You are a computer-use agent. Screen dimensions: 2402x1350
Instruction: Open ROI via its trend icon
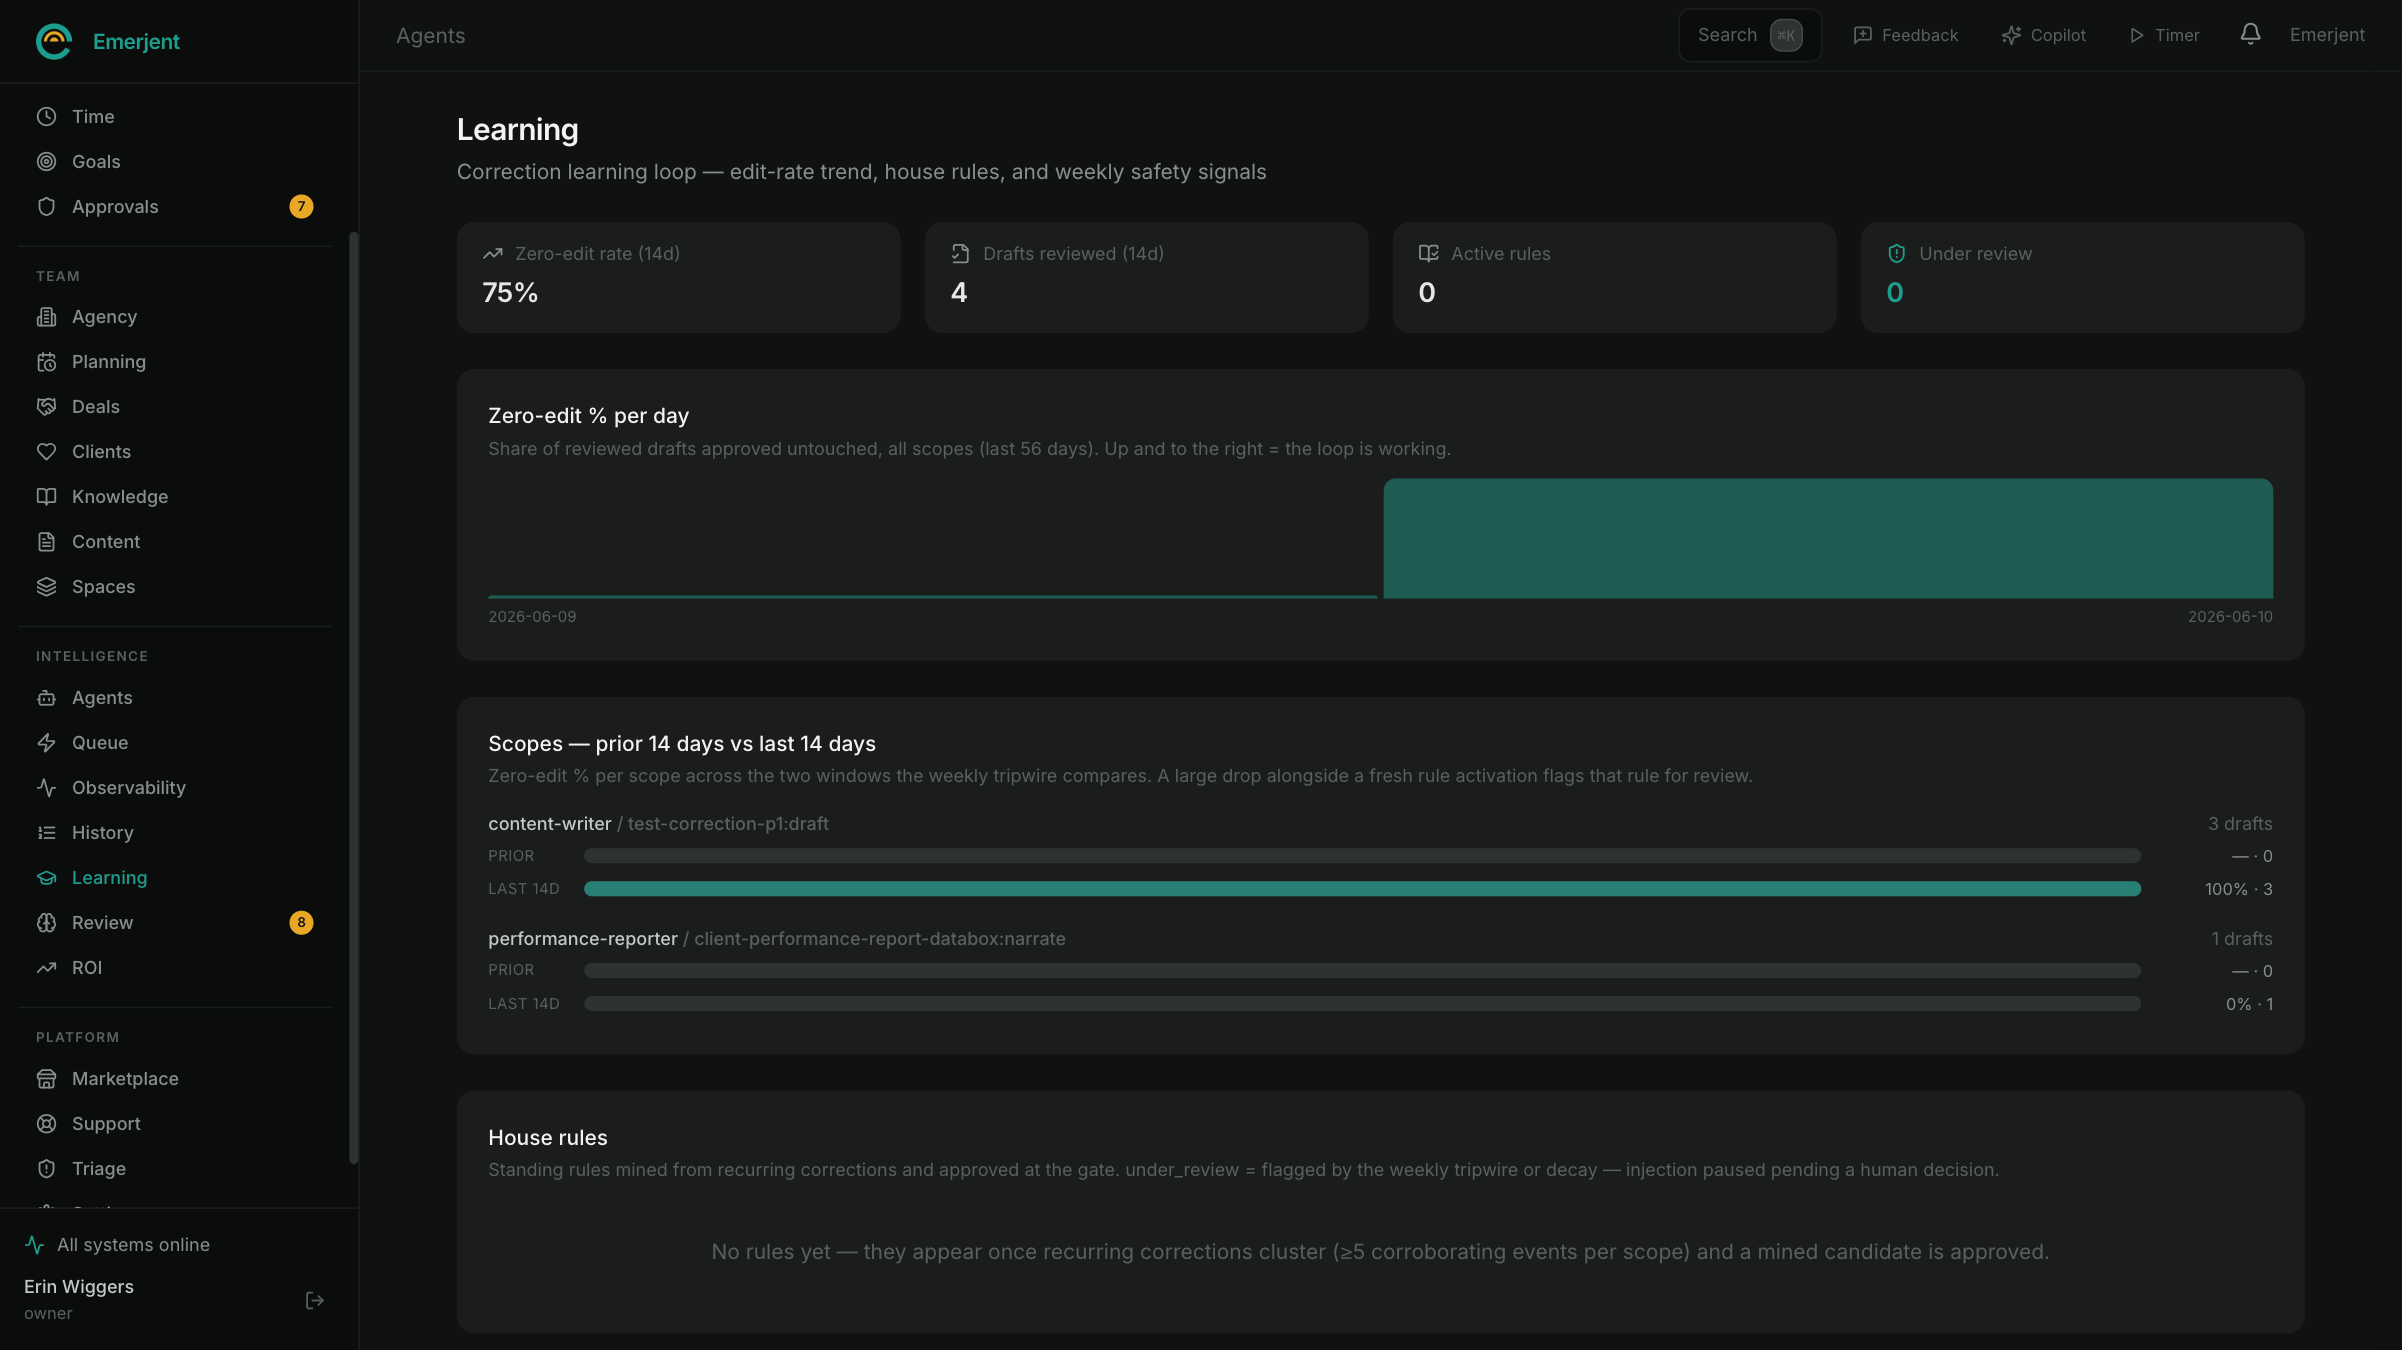[46, 967]
